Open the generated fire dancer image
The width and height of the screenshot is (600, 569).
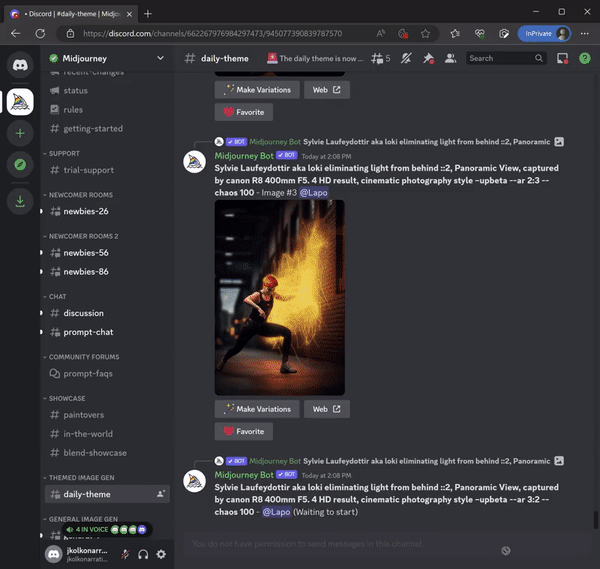tap(280, 298)
